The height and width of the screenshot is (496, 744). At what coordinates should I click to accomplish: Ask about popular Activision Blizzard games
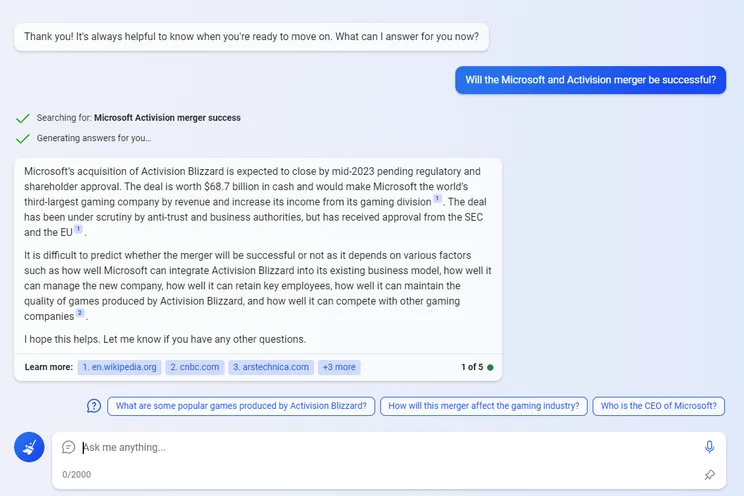(x=241, y=406)
